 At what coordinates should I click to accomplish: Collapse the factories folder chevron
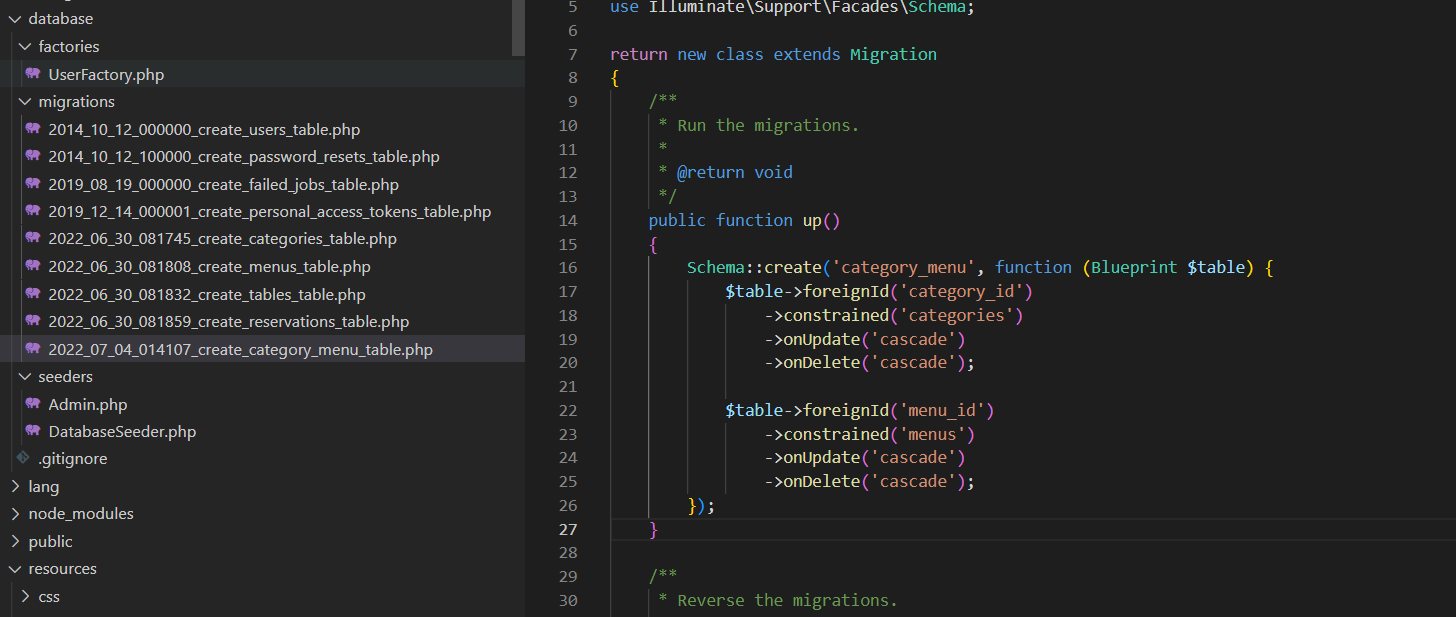point(25,47)
